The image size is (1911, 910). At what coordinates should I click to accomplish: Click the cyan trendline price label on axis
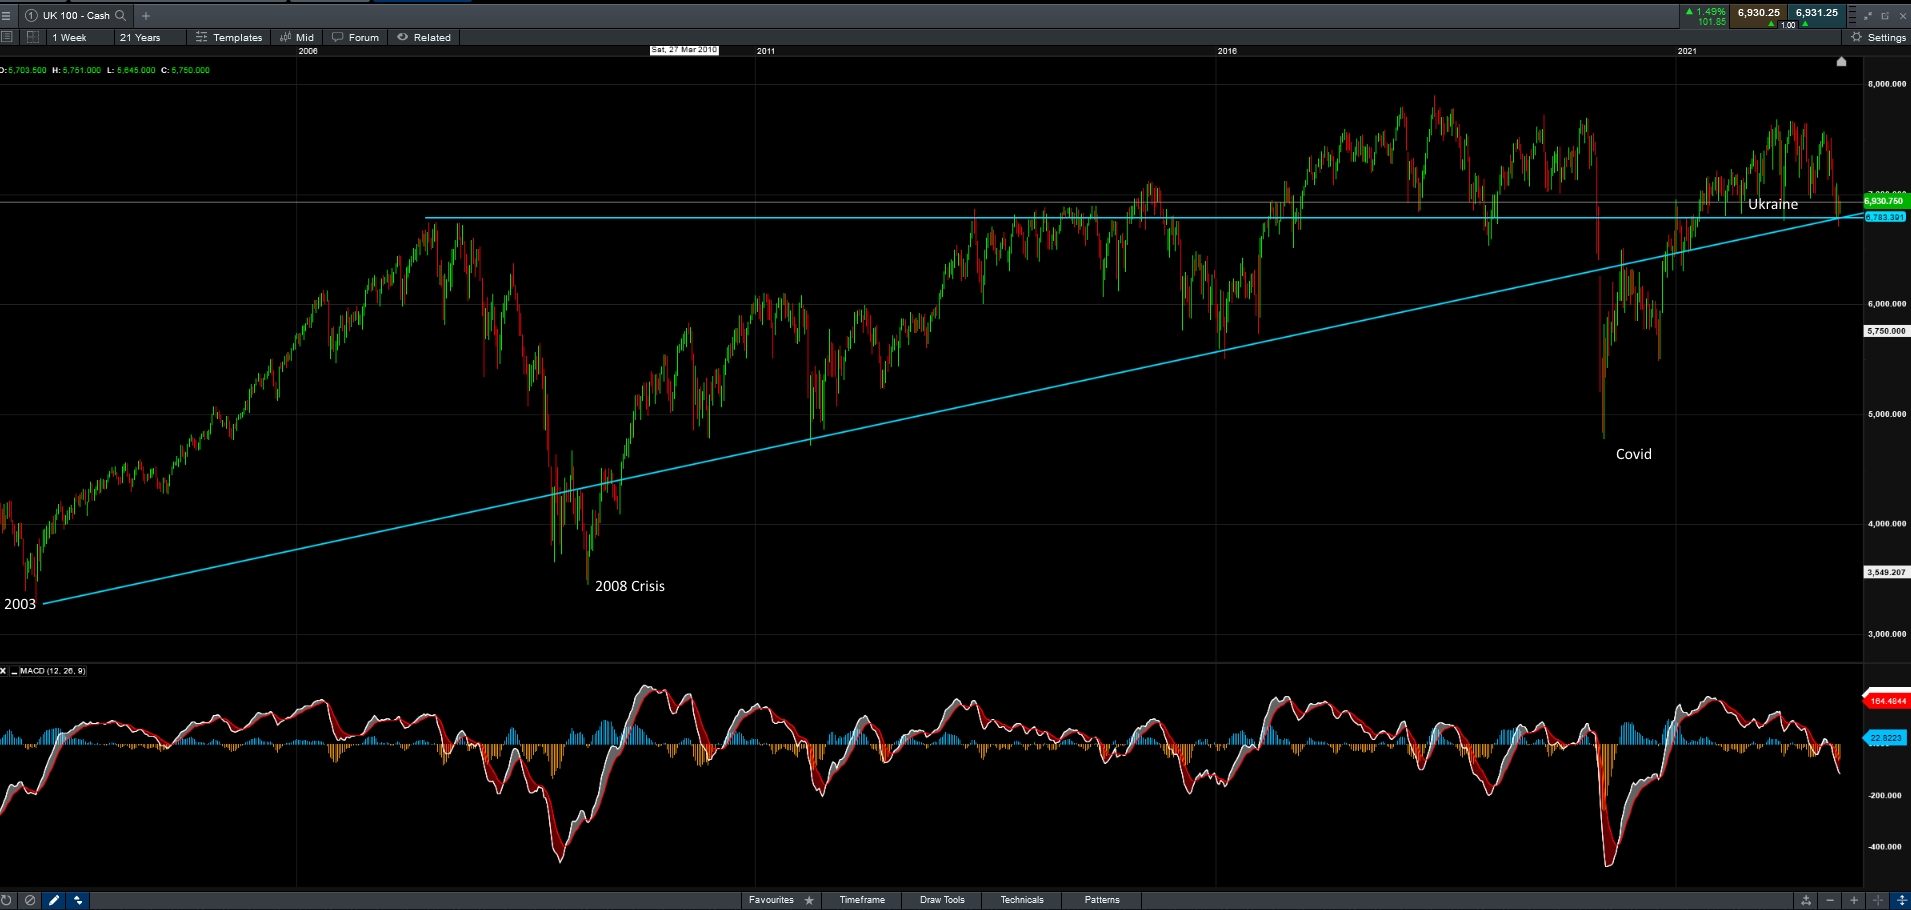coord(1885,217)
